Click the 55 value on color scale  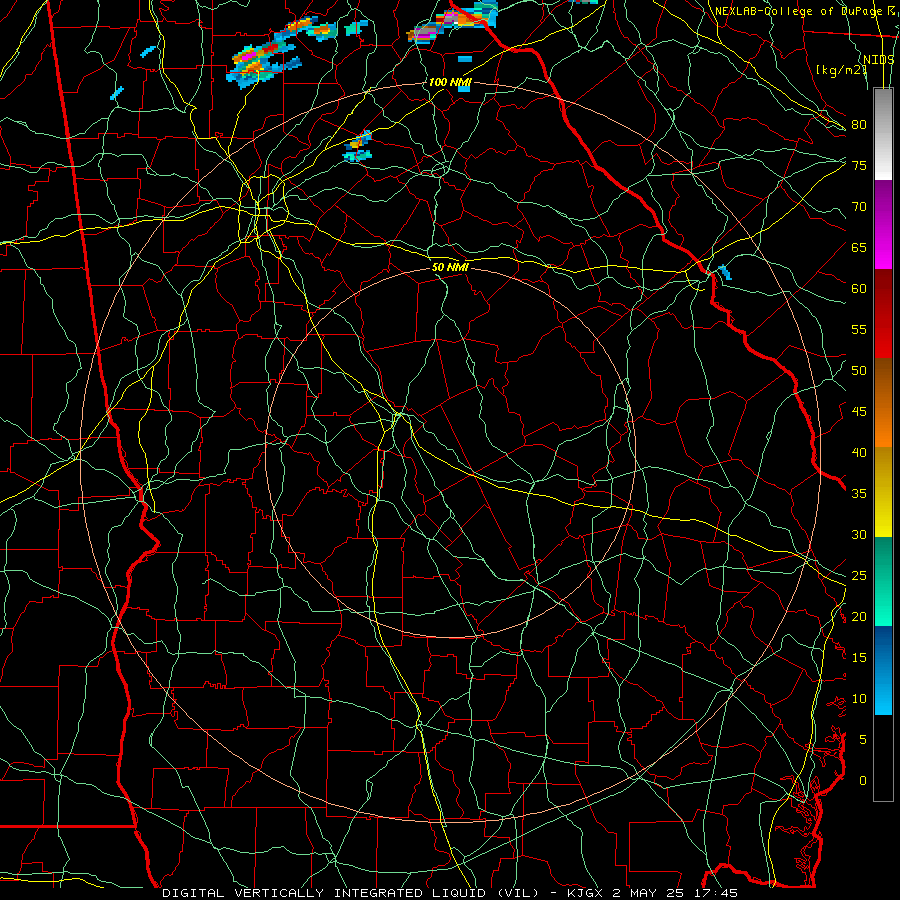point(859,329)
